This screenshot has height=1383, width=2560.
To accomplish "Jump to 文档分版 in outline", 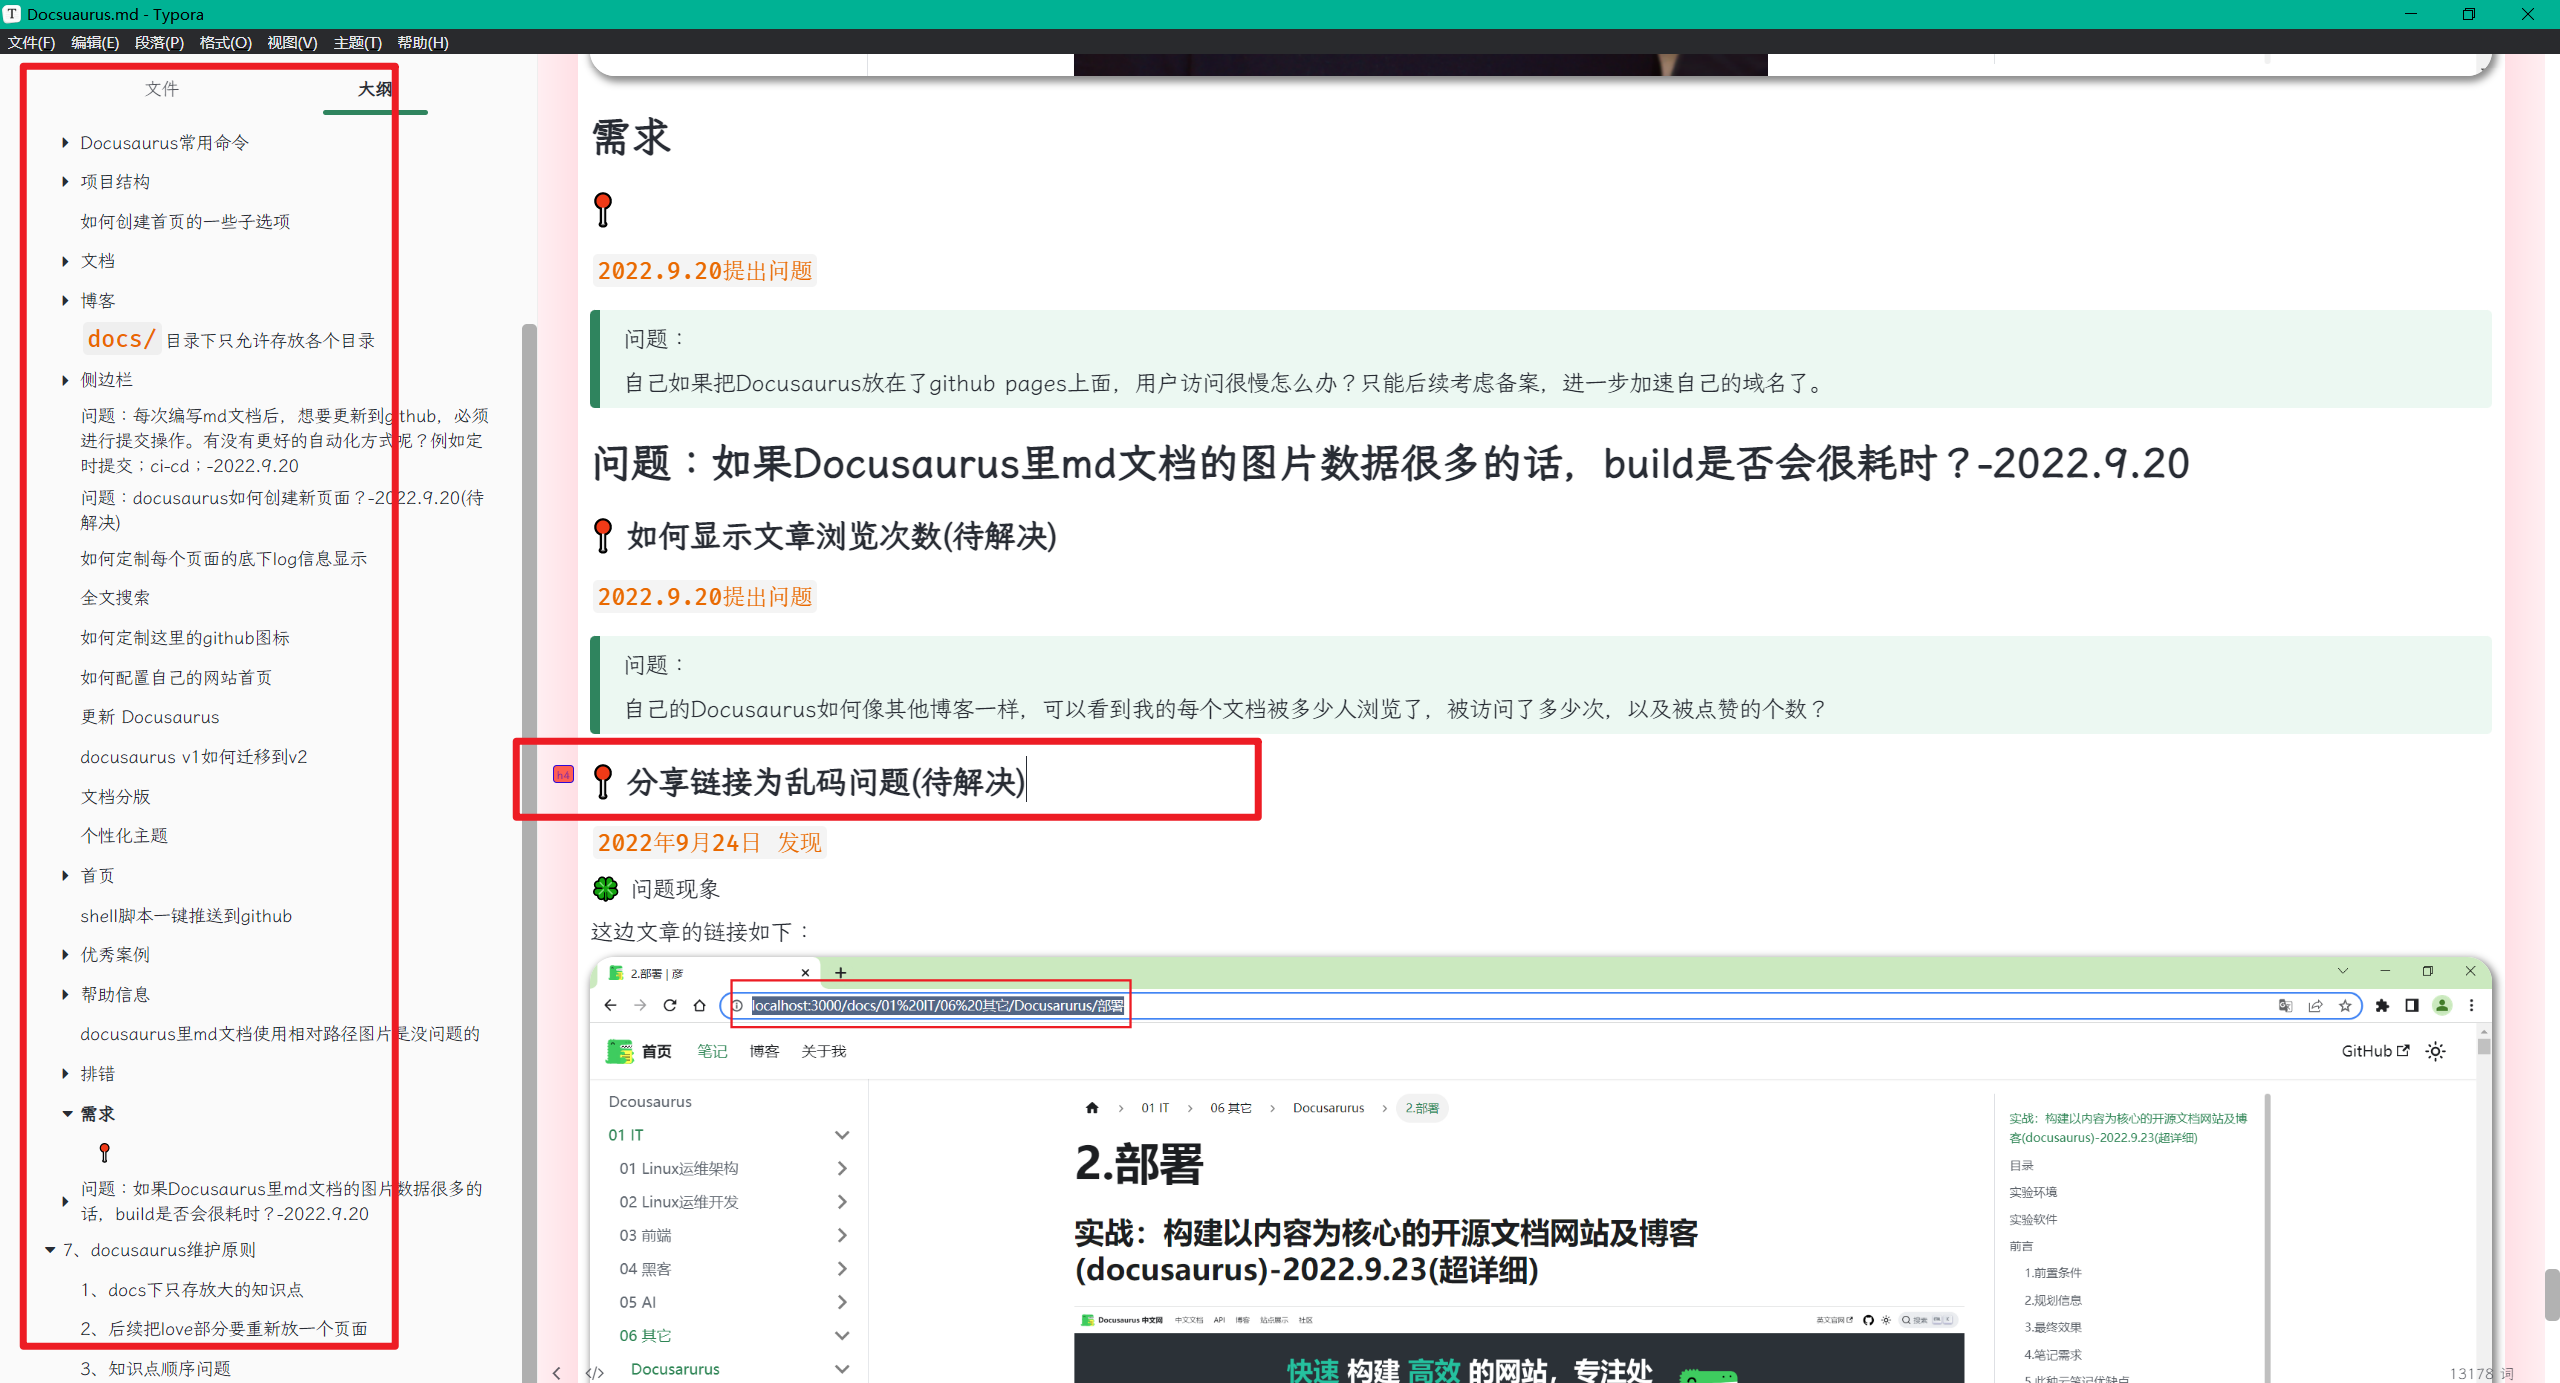I will coord(115,797).
